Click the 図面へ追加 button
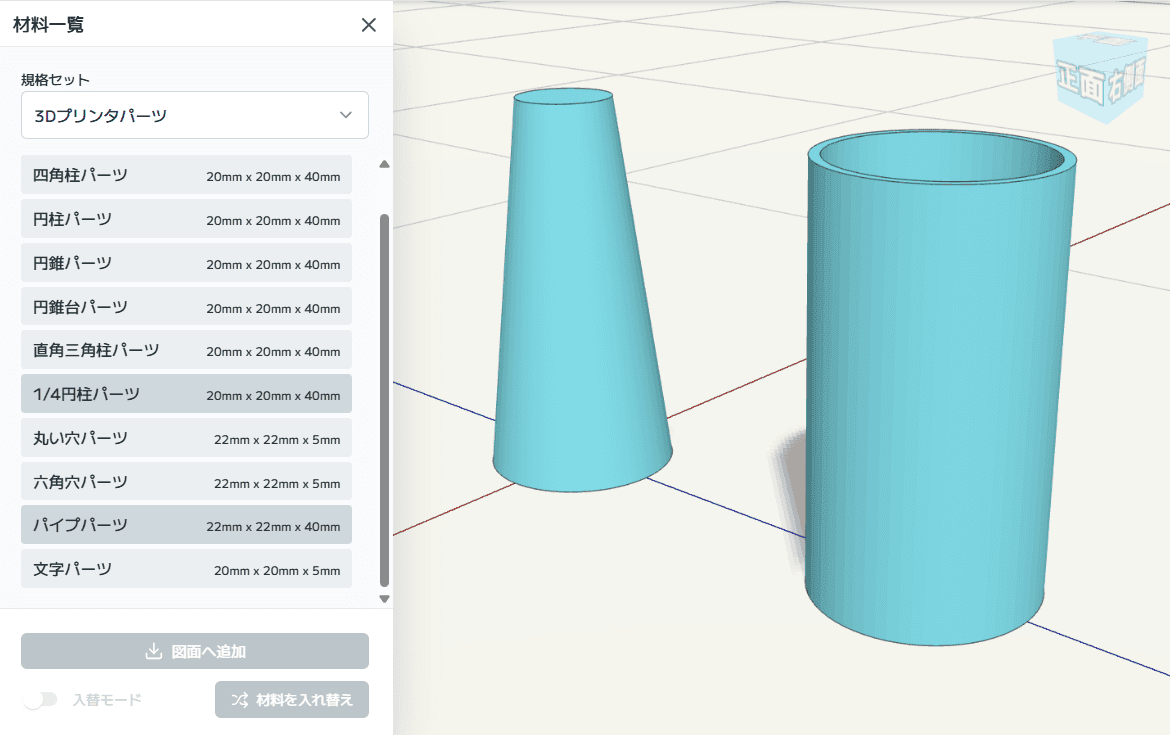Image resolution: width=1170 pixels, height=735 pixels. pyautogui.click(x=194, y=651)
